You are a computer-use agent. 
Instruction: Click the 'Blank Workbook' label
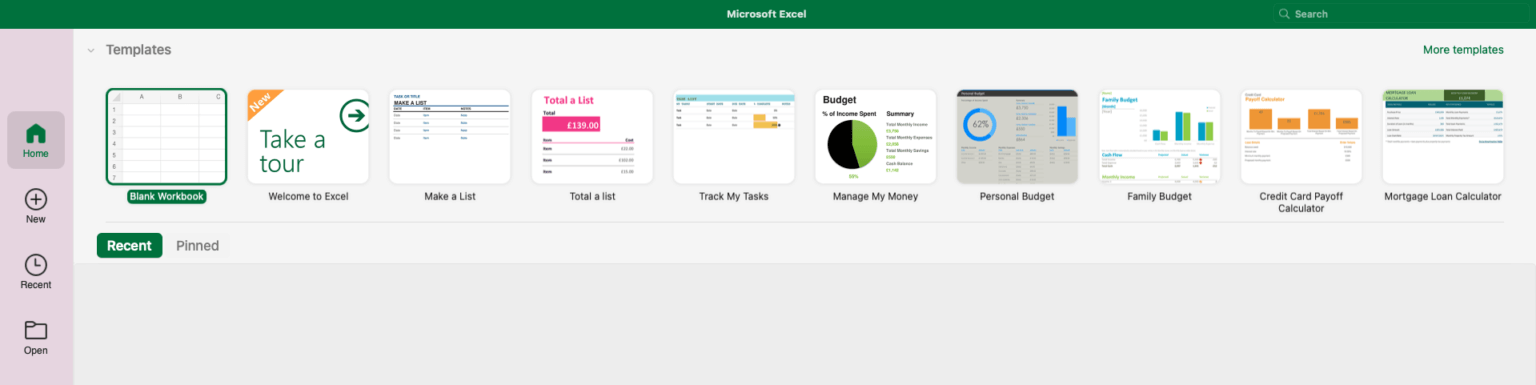pyautogui.click(x=166, y=197)
